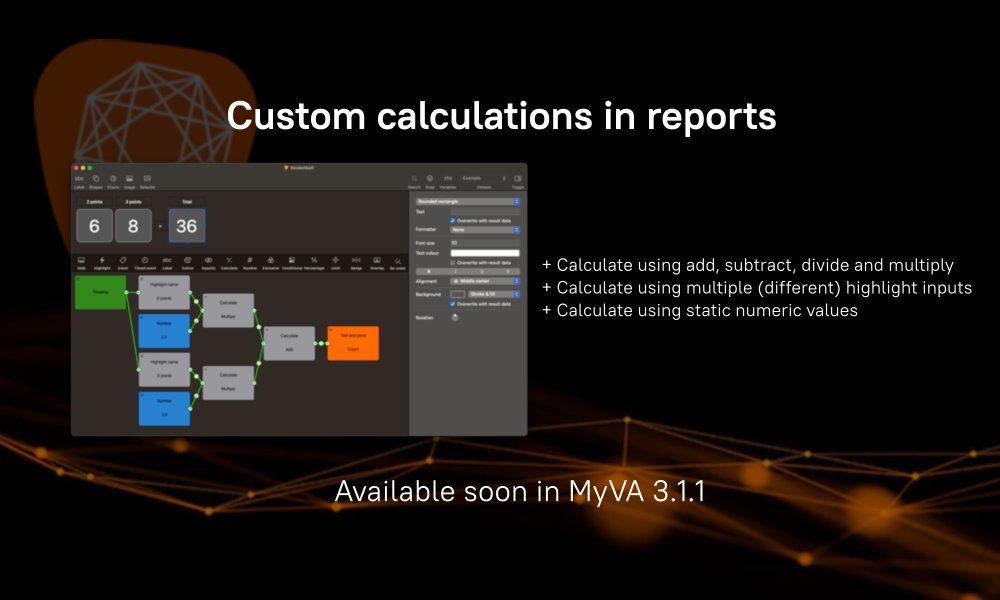Add a Highlight node from node toolbar

(102, 263)
